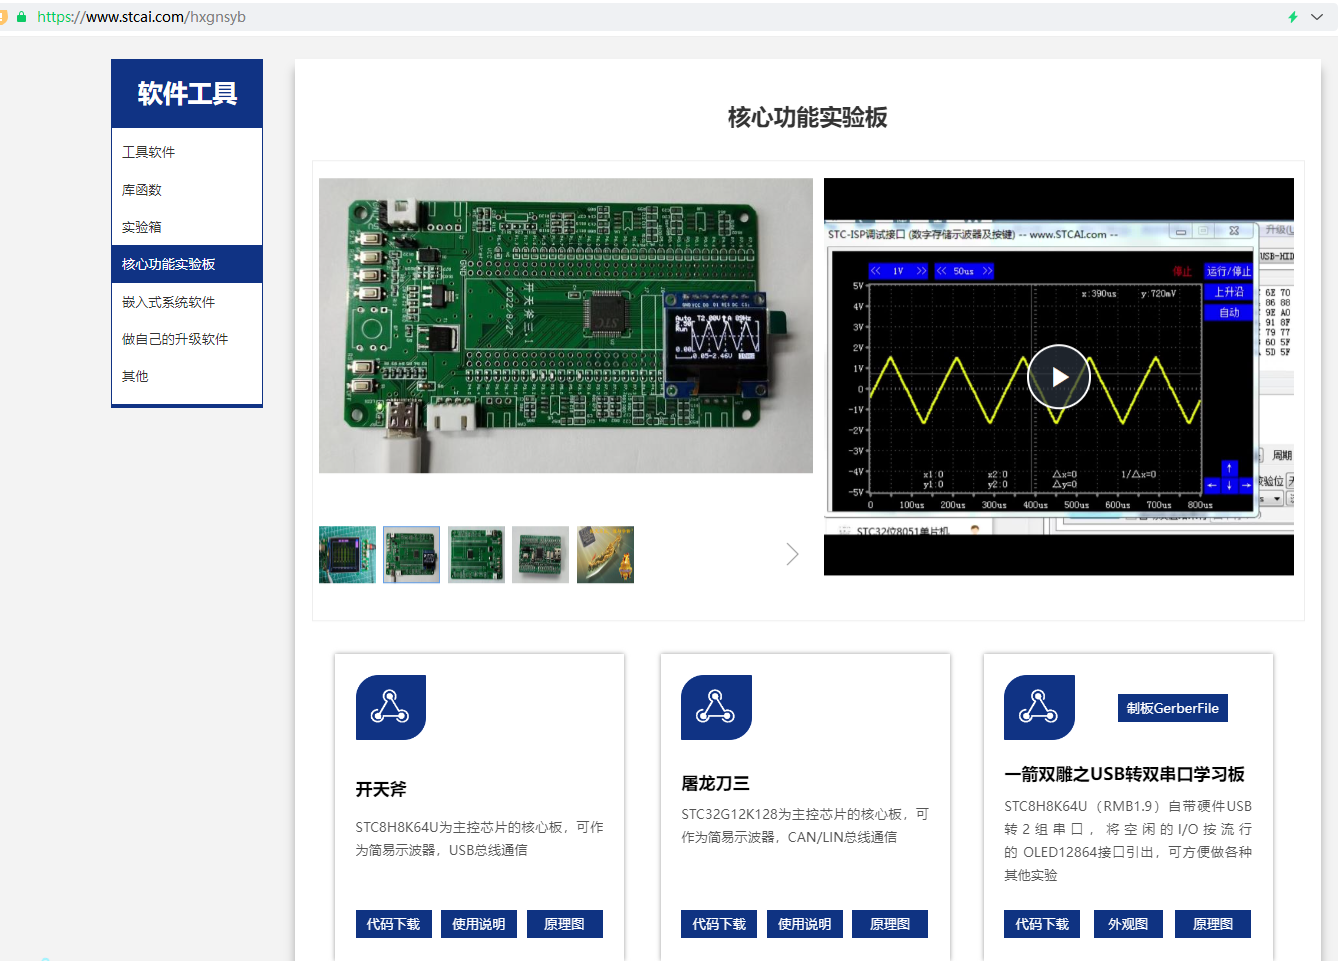The height and width of the screenshot is (961, 1338).
Task: Download code for USB转双串口学习板
Action: [1042, 924]
